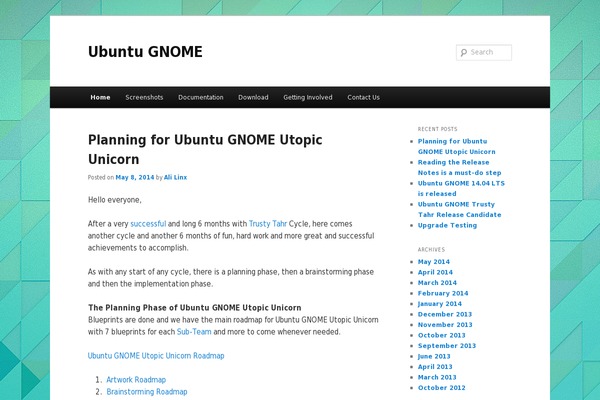Open the December 2013 archive

445,314
